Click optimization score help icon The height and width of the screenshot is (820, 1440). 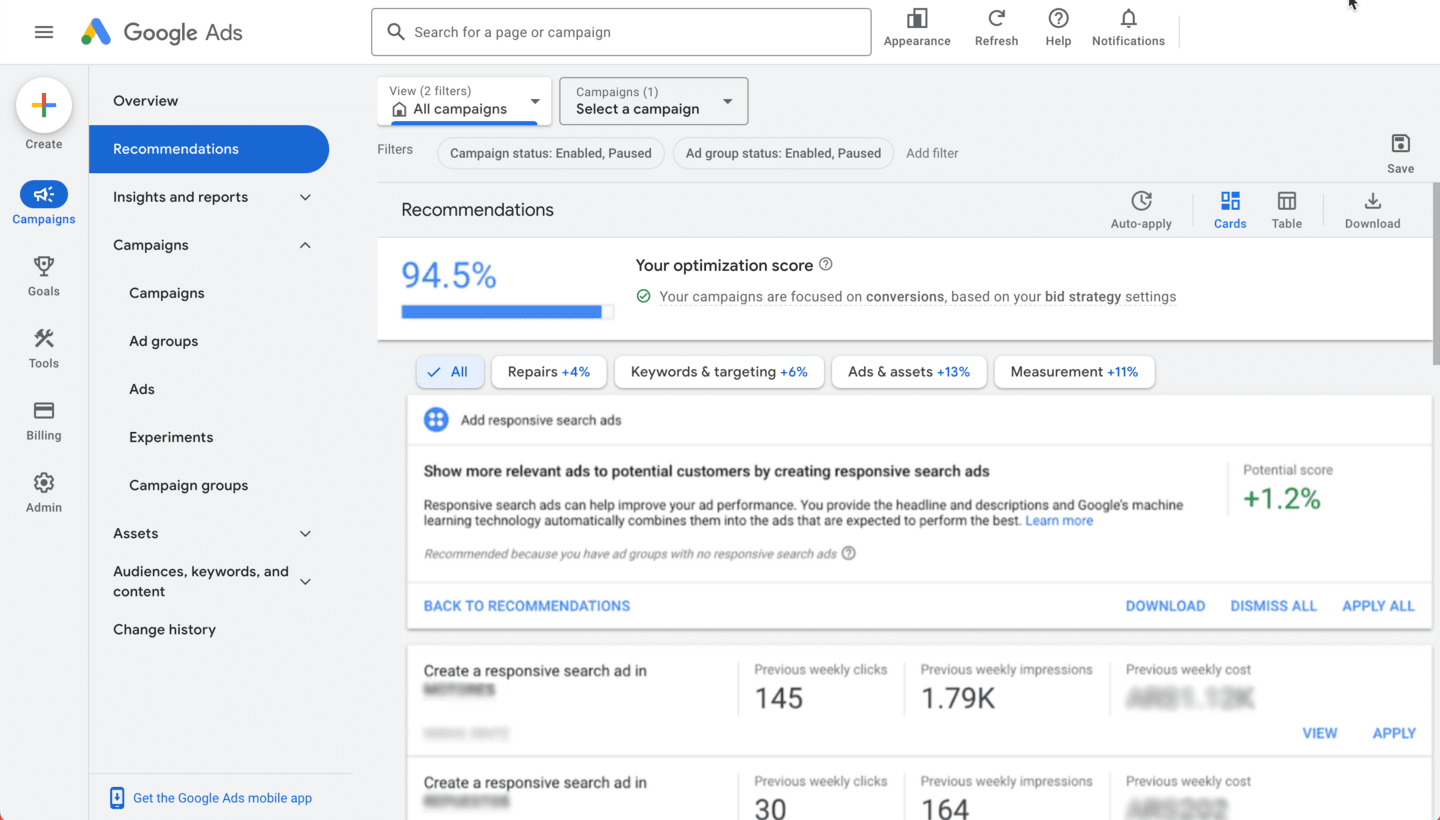[826, 265]
